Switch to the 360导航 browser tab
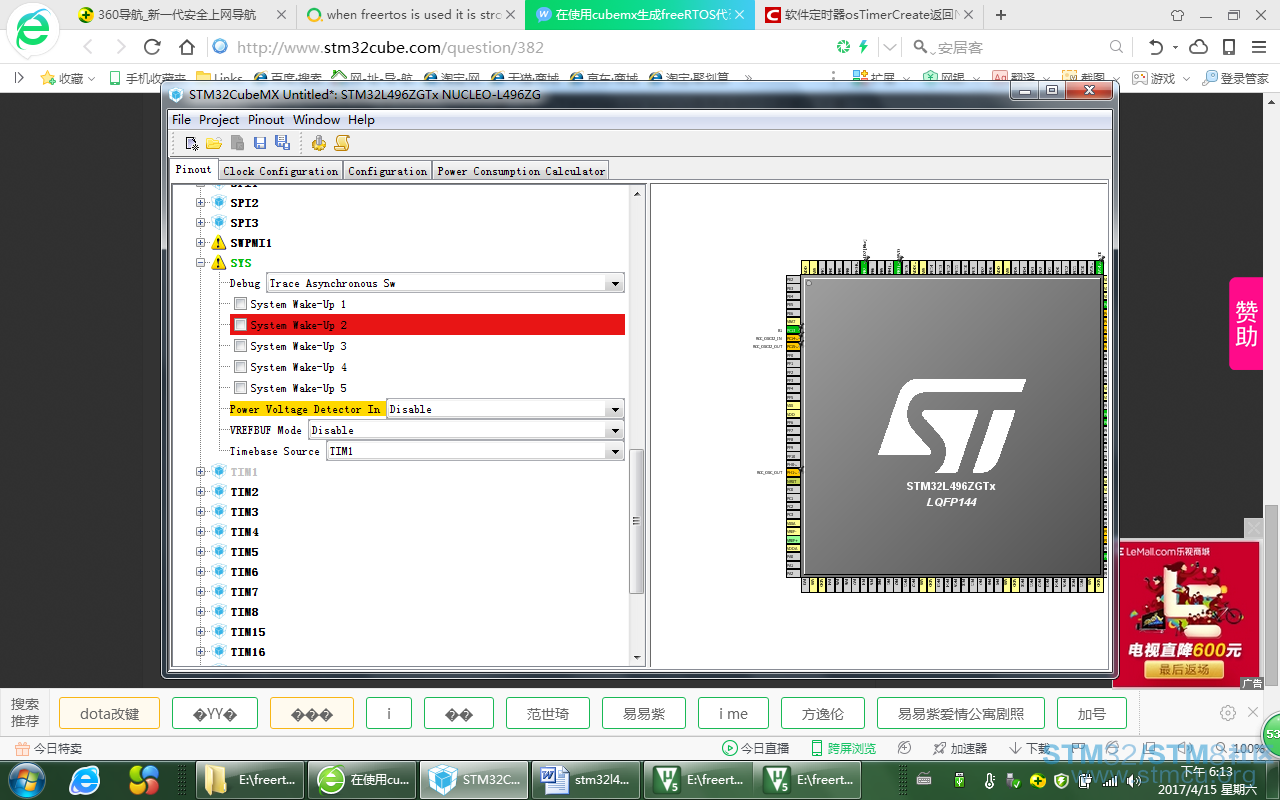 tap(180, 15)
